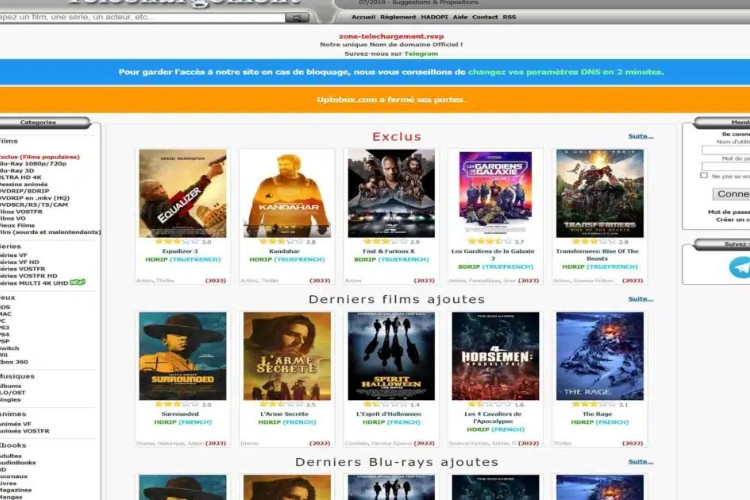This screenshot has width=750, height=500.
Task: Click the L'Esprit d'Halloween title link
Action: coord(388,414)
